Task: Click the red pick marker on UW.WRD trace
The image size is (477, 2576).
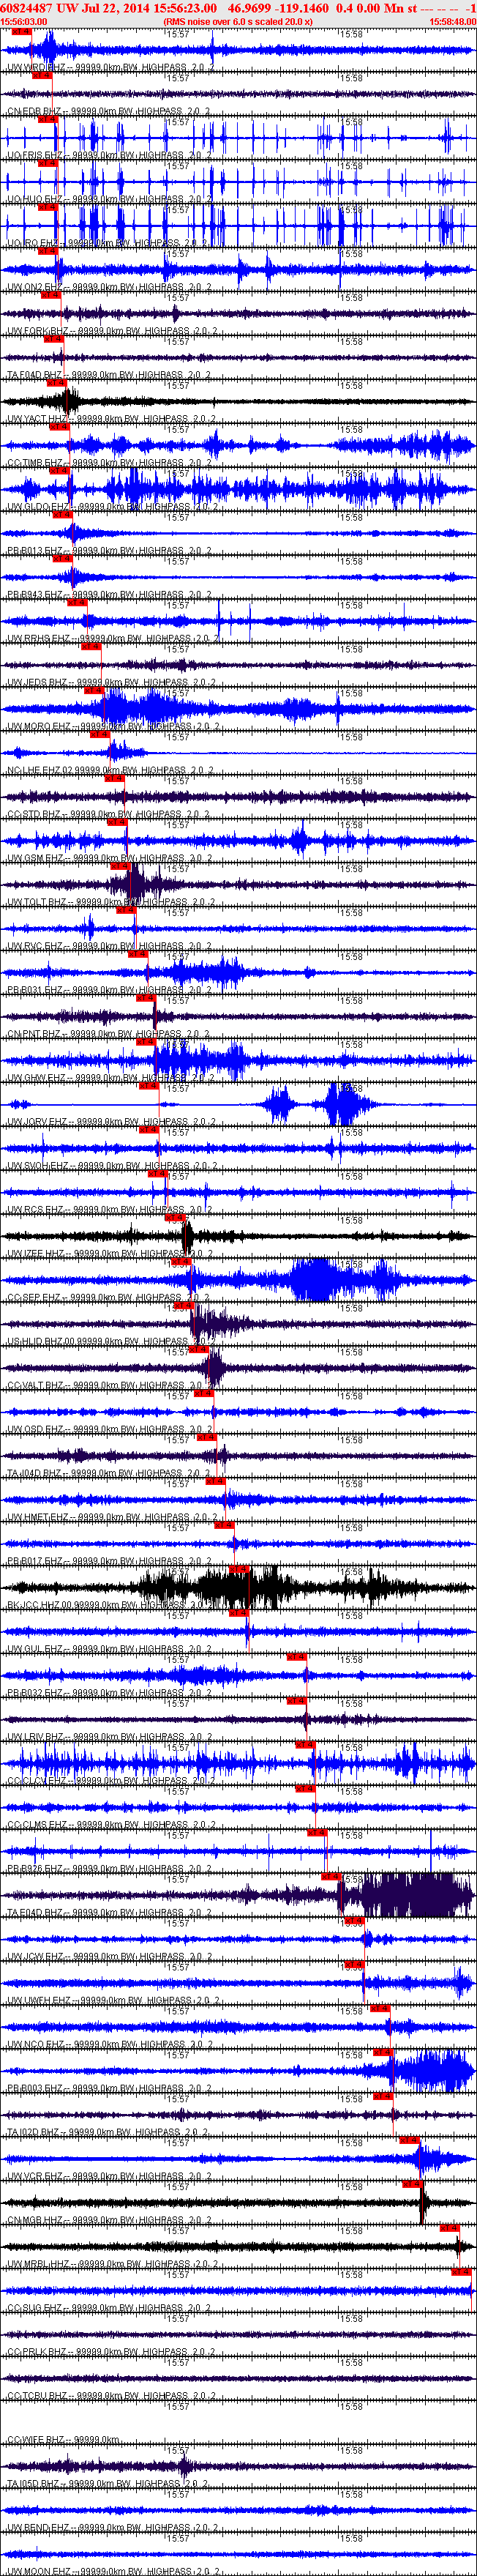Action: (x=21, y=32)
